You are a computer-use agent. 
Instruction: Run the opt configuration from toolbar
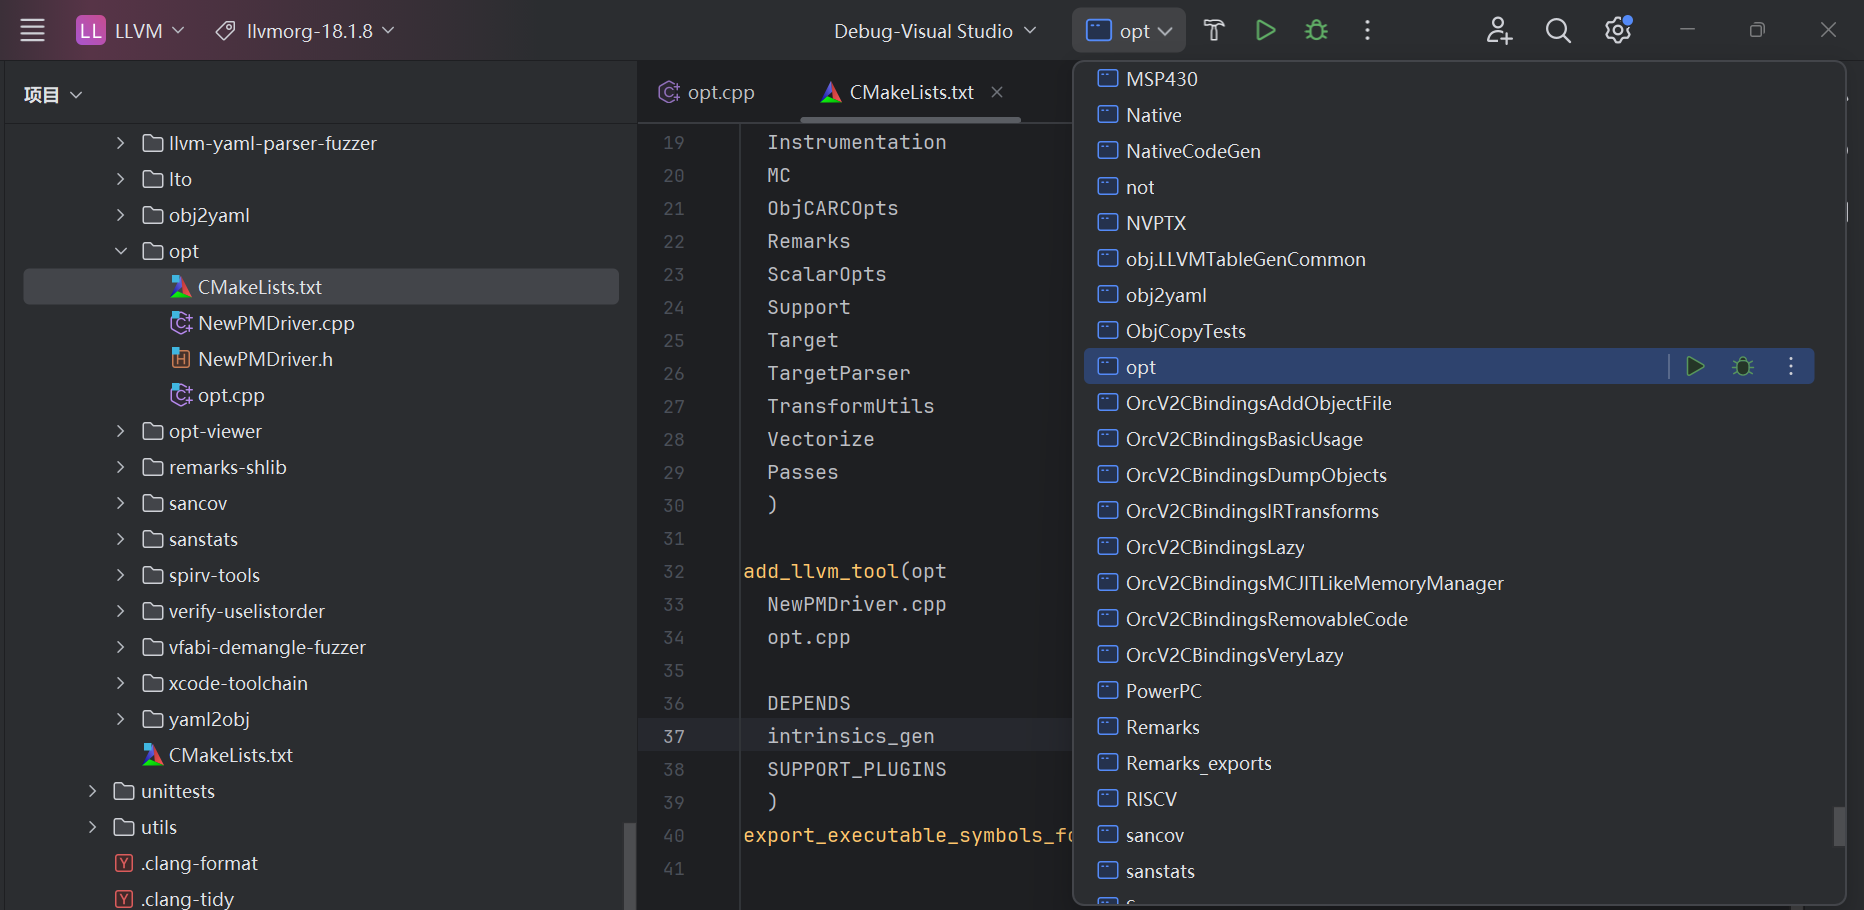(1265, 31)
